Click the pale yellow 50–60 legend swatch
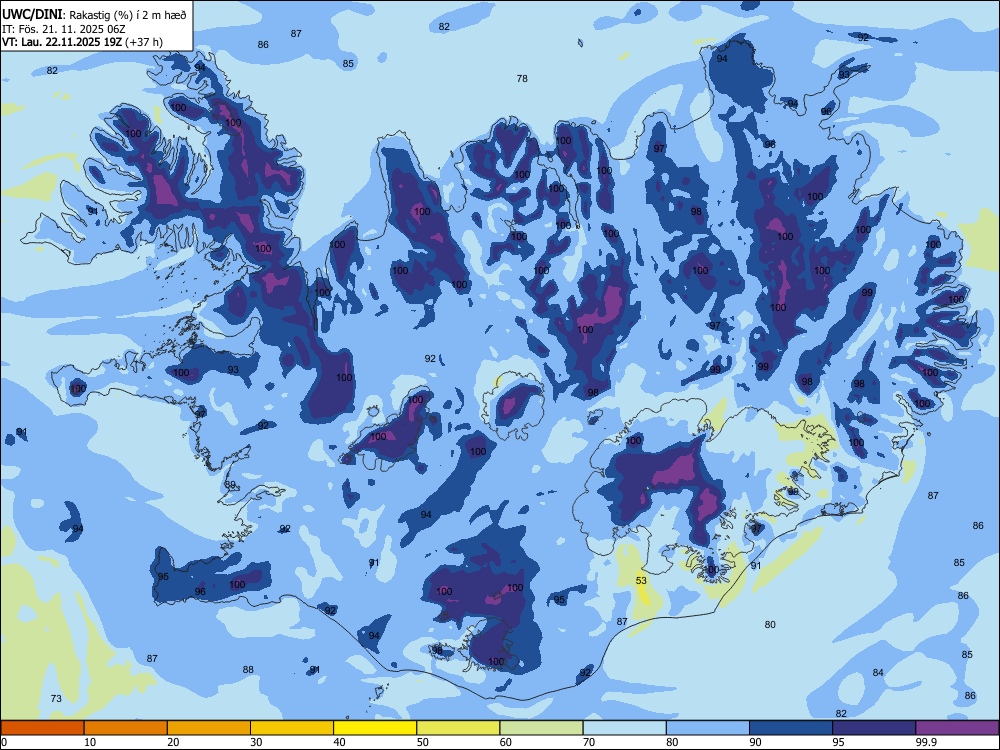This screenshot has height=750, width=1000. click(x=458, y=728)
